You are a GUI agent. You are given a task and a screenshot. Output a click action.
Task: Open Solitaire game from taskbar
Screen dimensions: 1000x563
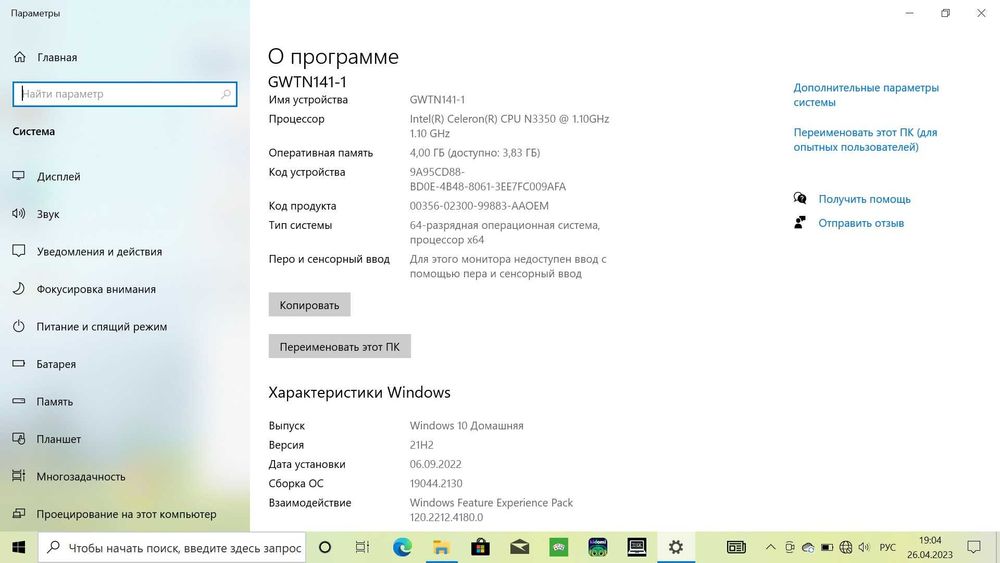tap(559, 547)
